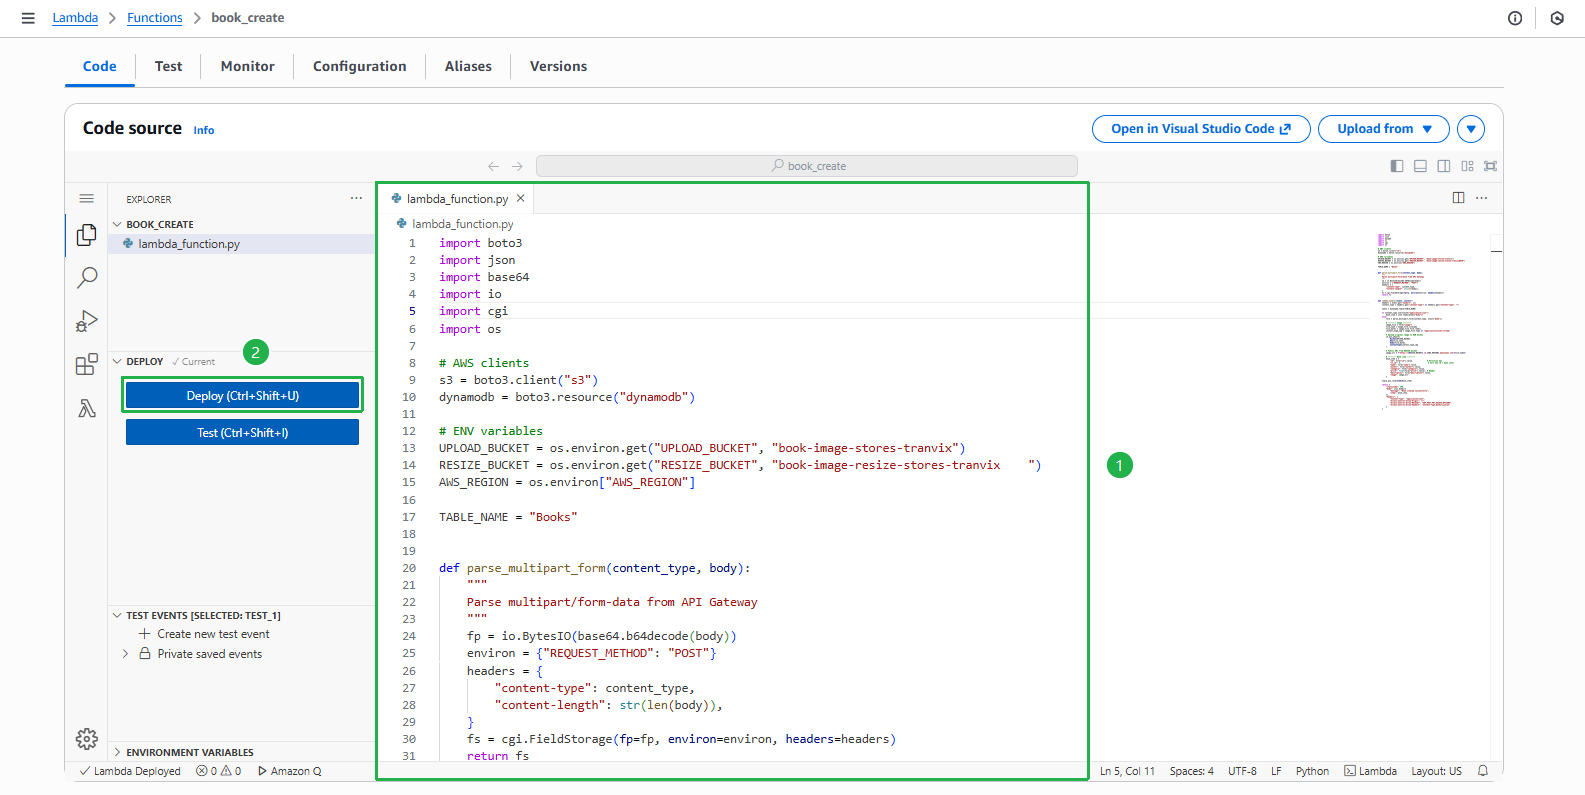
Task: Change file encoding UTF-8
Action: (1242, 771)
